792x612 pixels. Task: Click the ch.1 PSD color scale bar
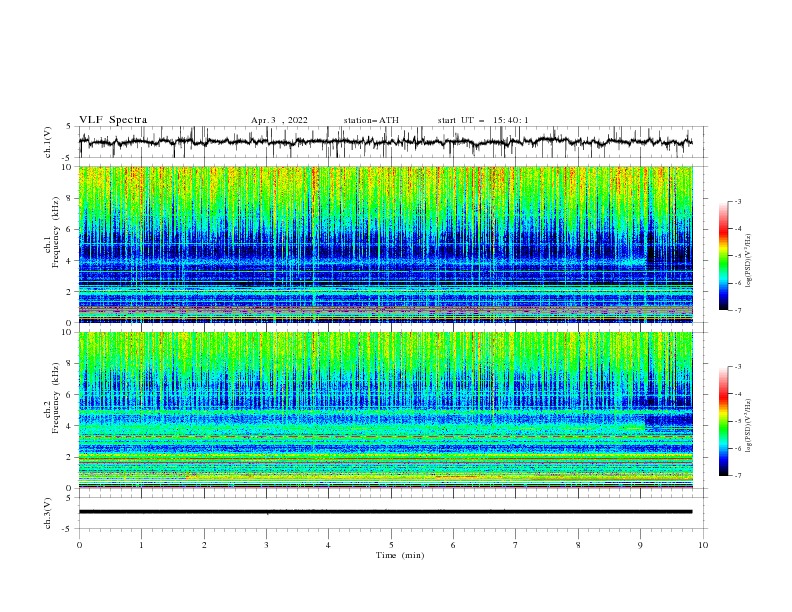point(723,256)
